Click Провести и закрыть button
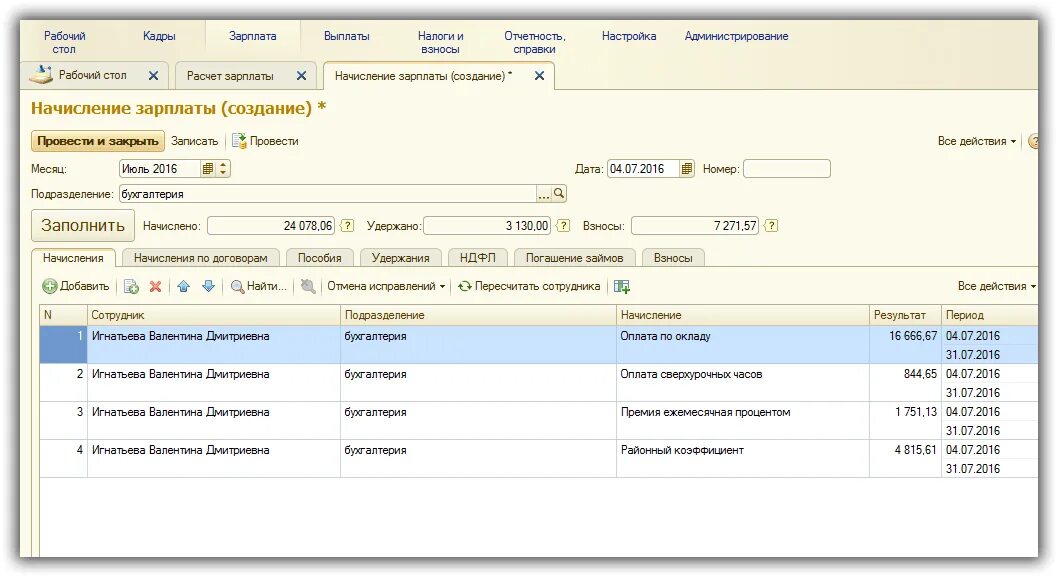 coord(98,141)
